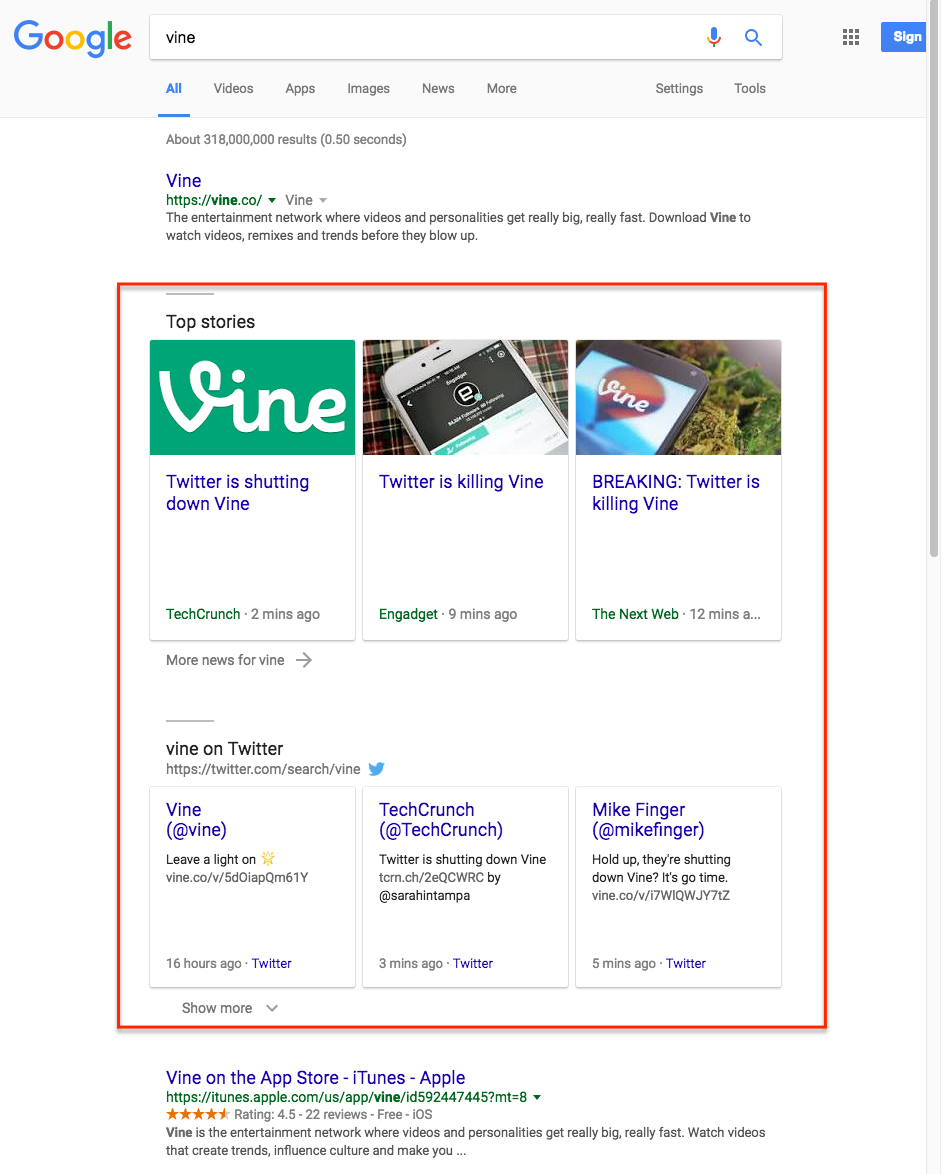Click the https://twitter.com/search/vine URL

pyautogui.click(x=263, y=769)
